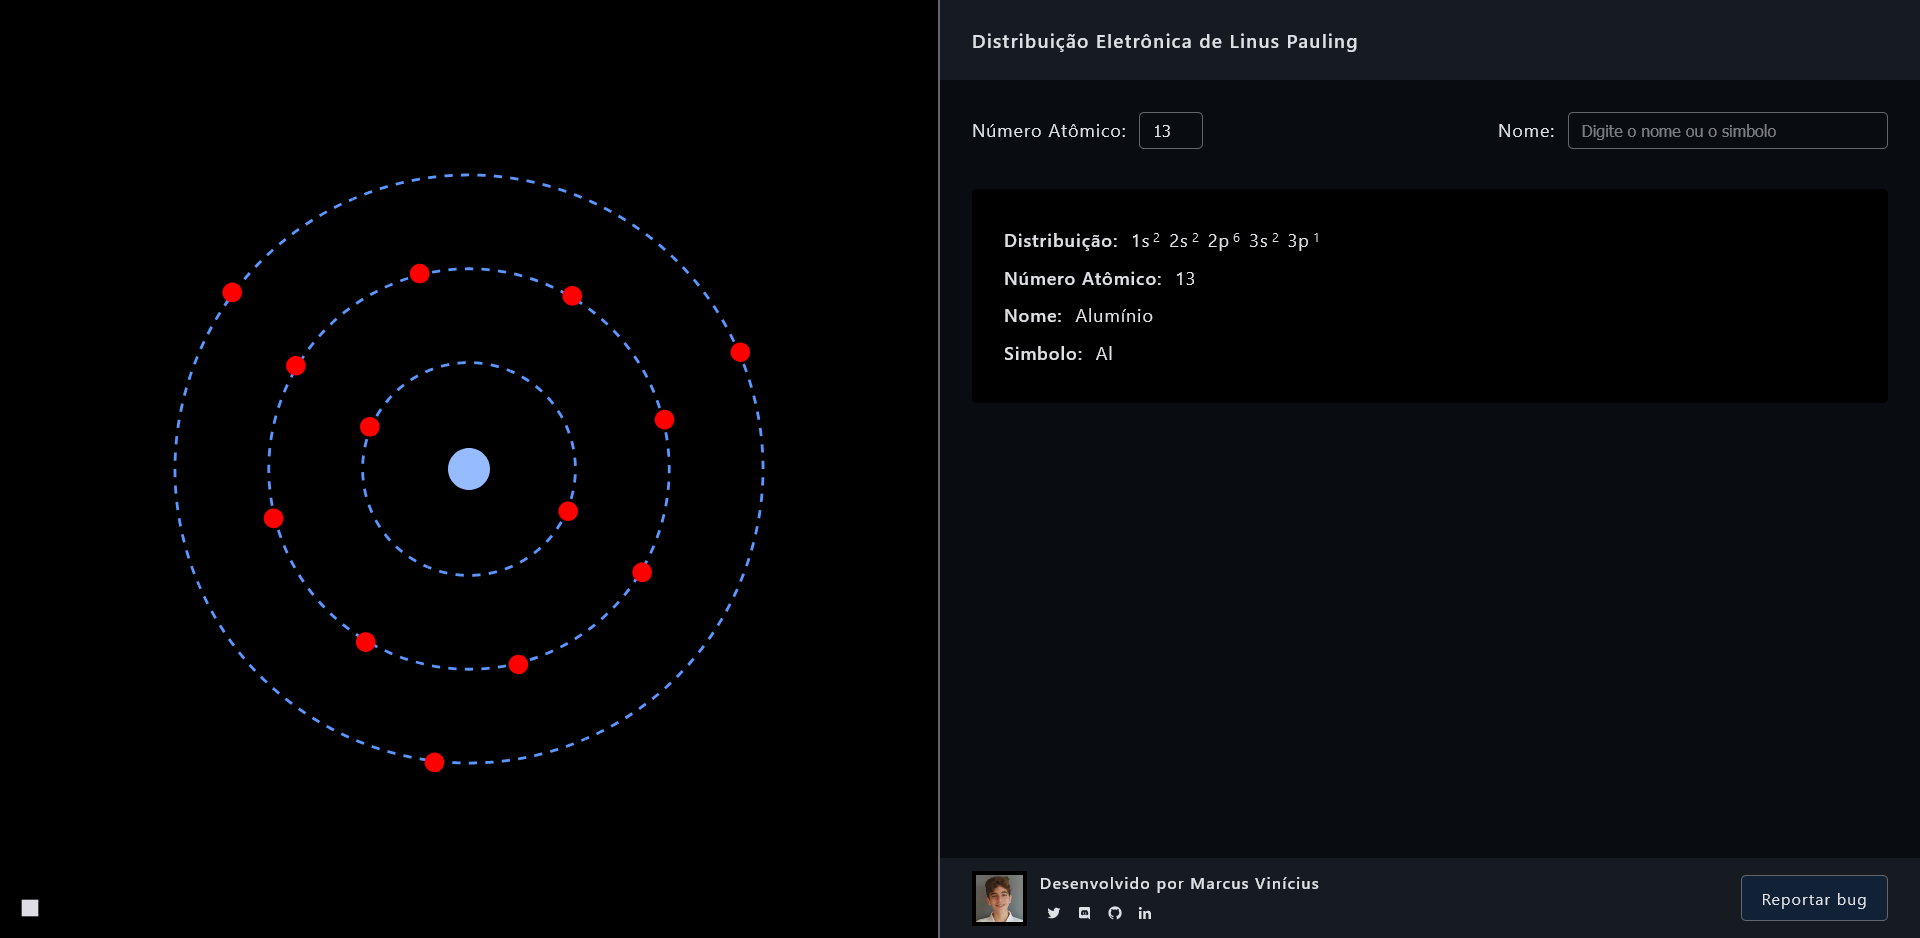Open the developer's Twitter profile icon
This screenshot has width=1920, height=938.
coord(1053,913)
